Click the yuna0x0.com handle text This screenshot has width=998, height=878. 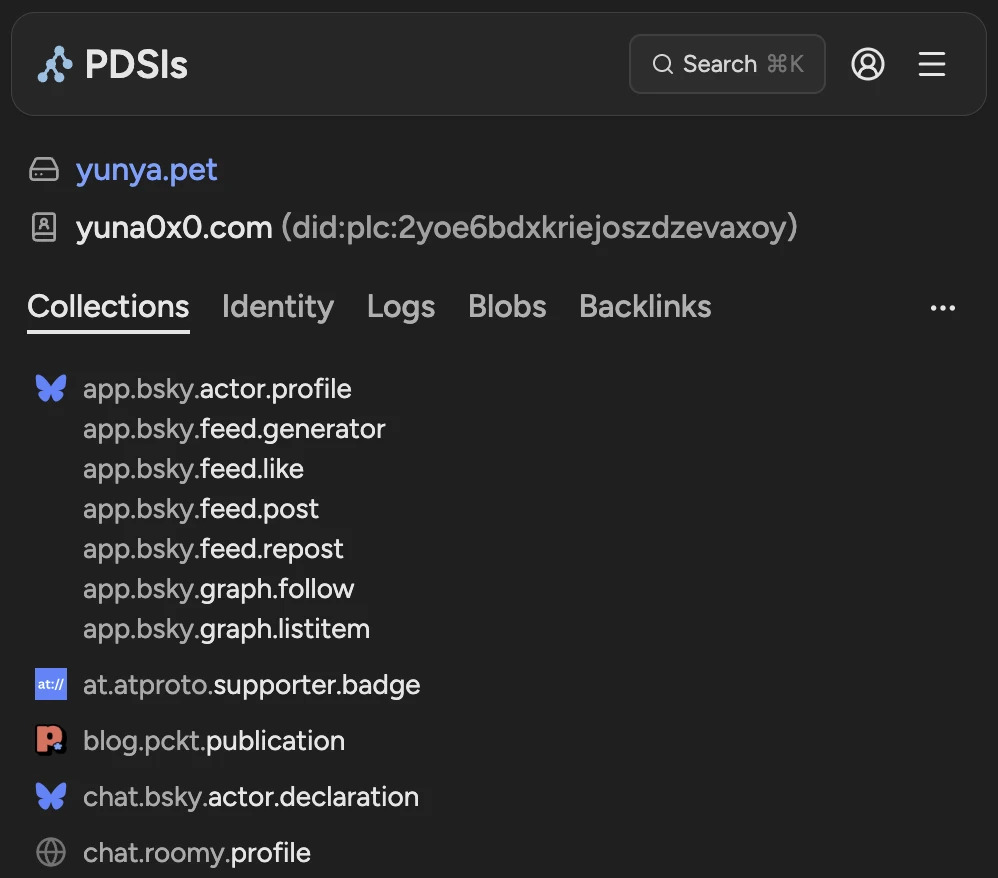pos(174,228)
